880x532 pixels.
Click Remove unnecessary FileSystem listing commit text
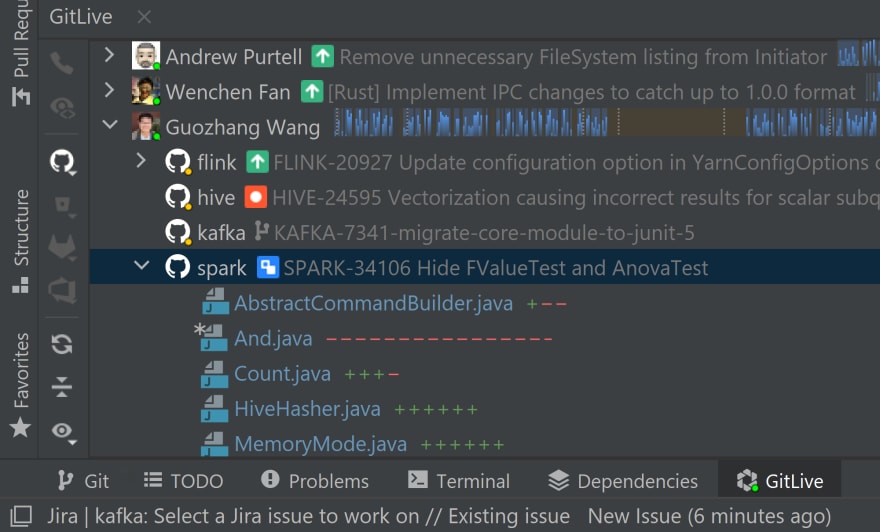click(x=583, y=57)
